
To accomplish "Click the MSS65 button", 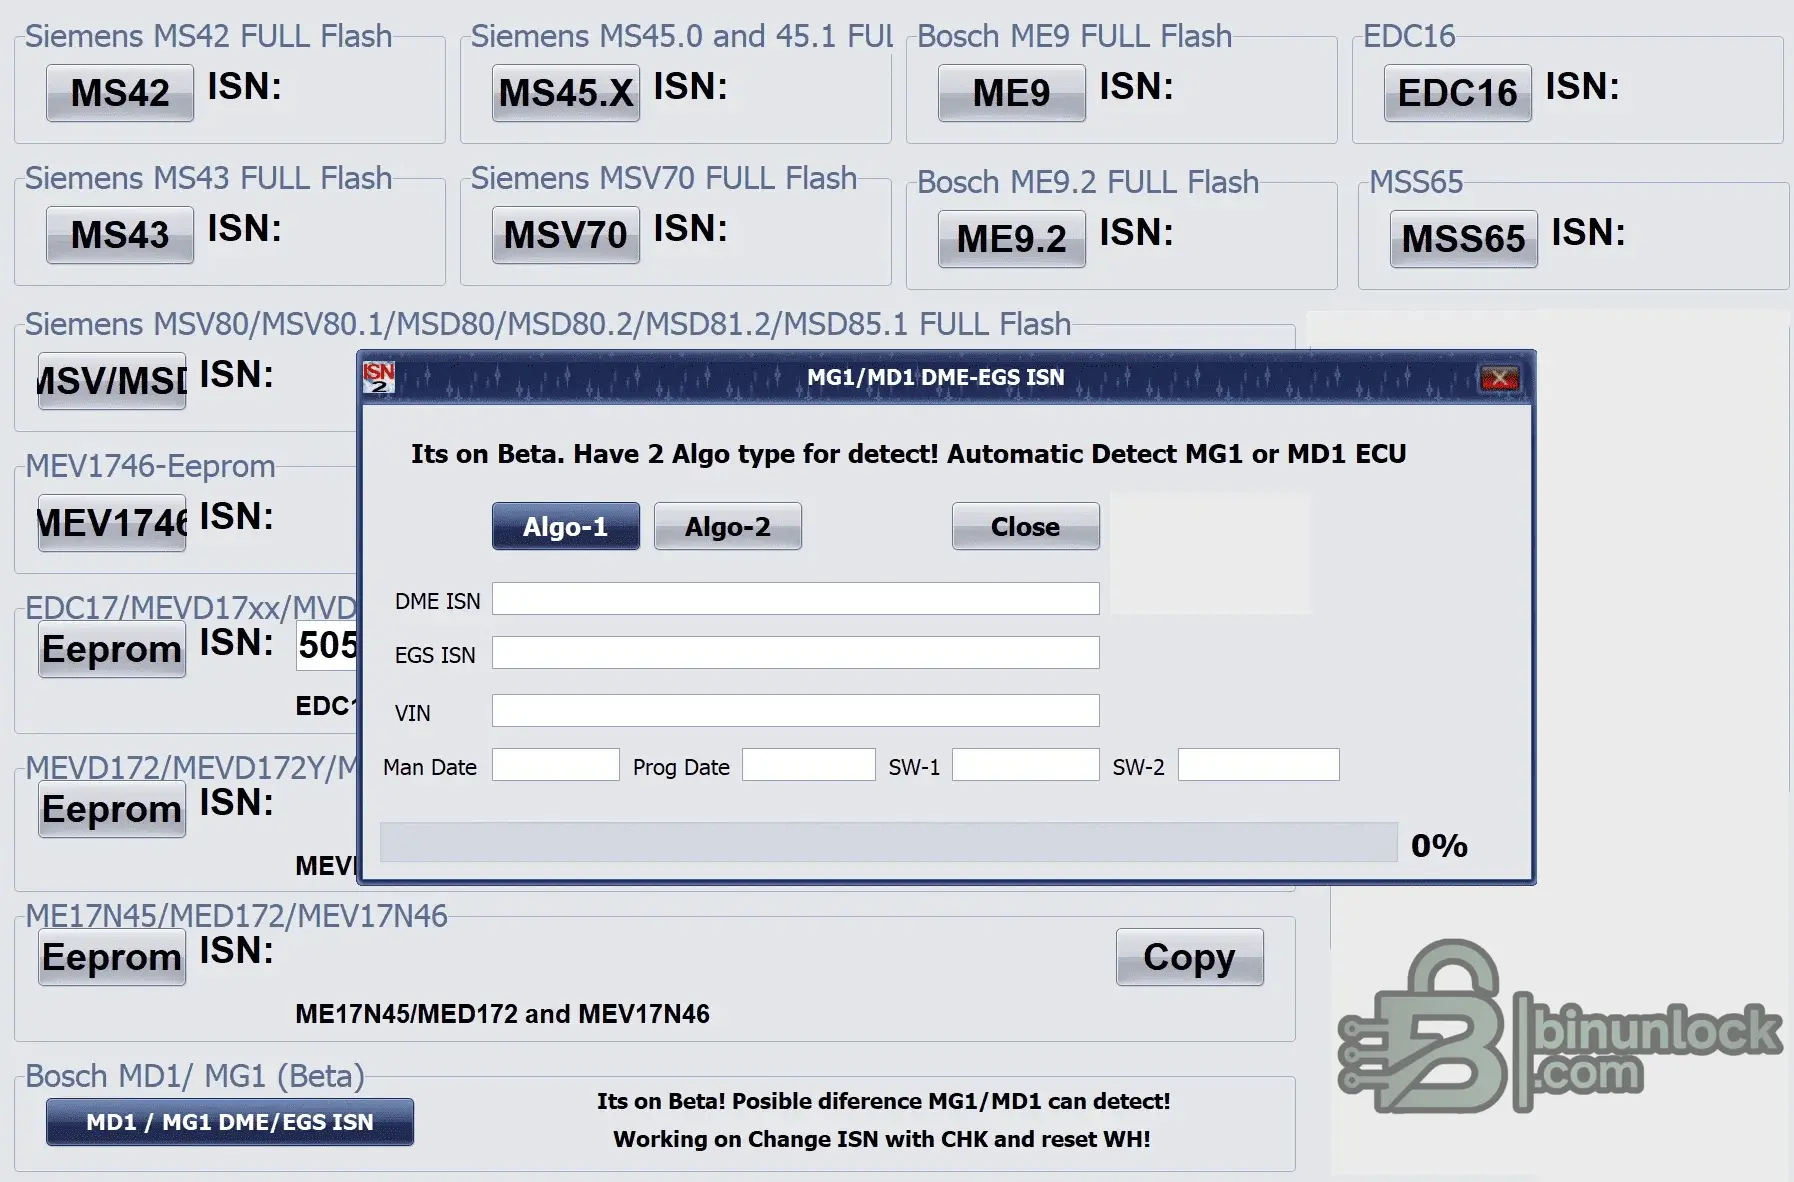I will pos(1464,239).
